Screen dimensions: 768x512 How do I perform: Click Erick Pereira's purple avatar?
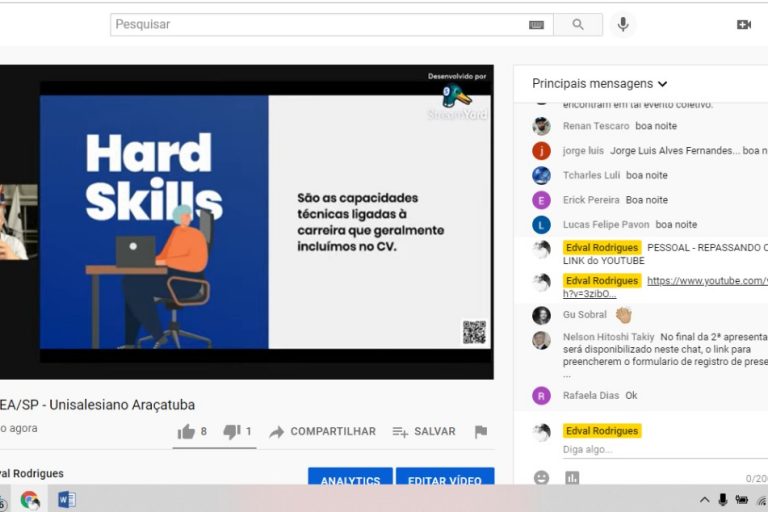click(x=541, y=200)
